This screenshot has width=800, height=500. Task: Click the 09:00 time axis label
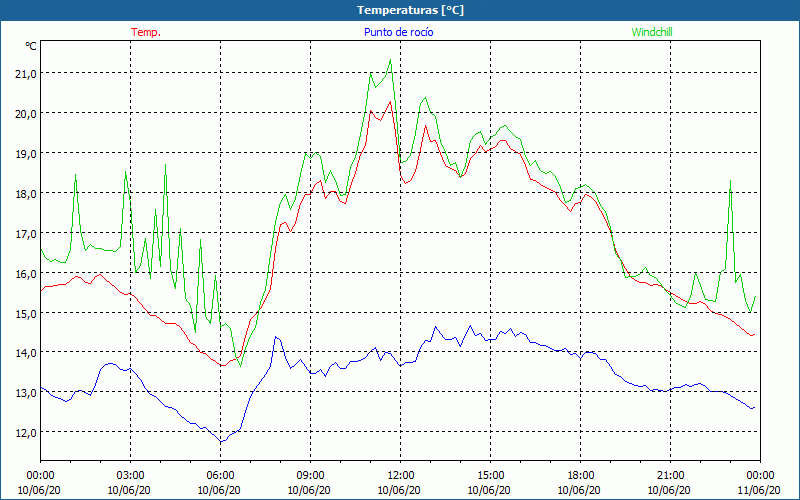[x=310, y=476]
